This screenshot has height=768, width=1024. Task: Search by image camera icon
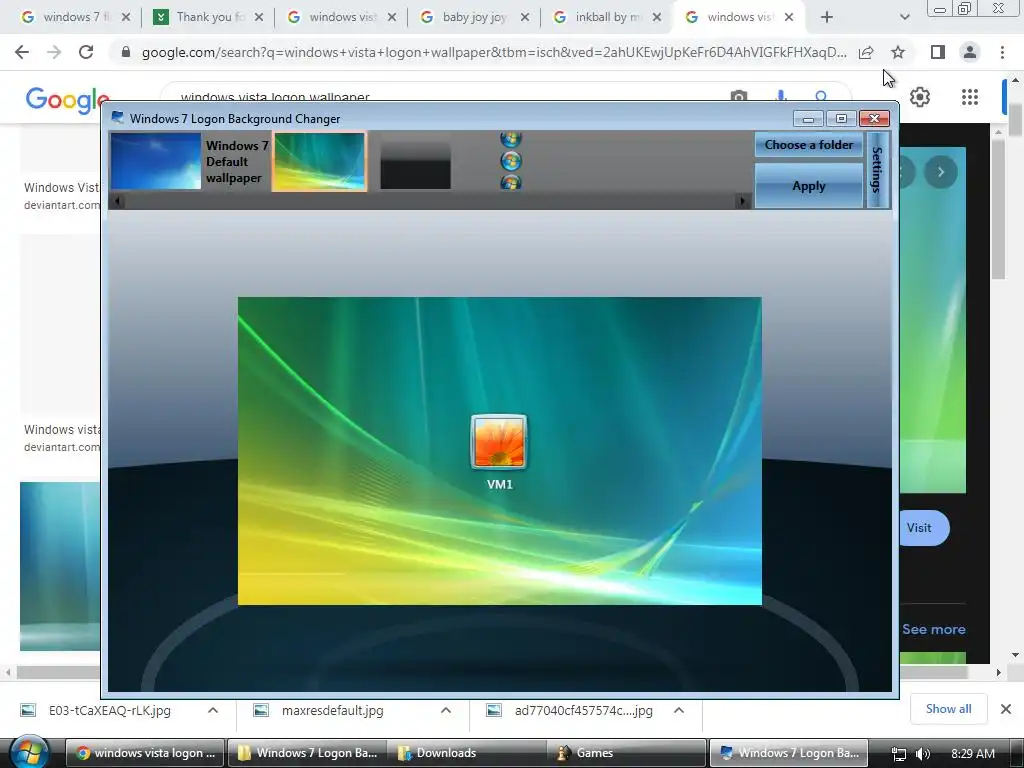point(739,97)
